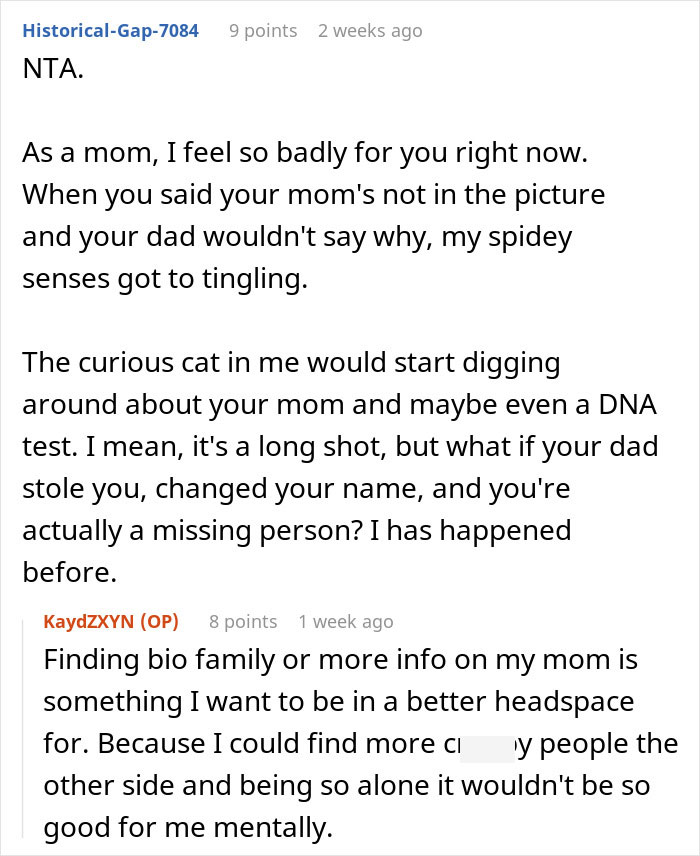Click the 1 week ago timestamp
The width and height of the screenshot is (700, 856).
coord(346,622)
